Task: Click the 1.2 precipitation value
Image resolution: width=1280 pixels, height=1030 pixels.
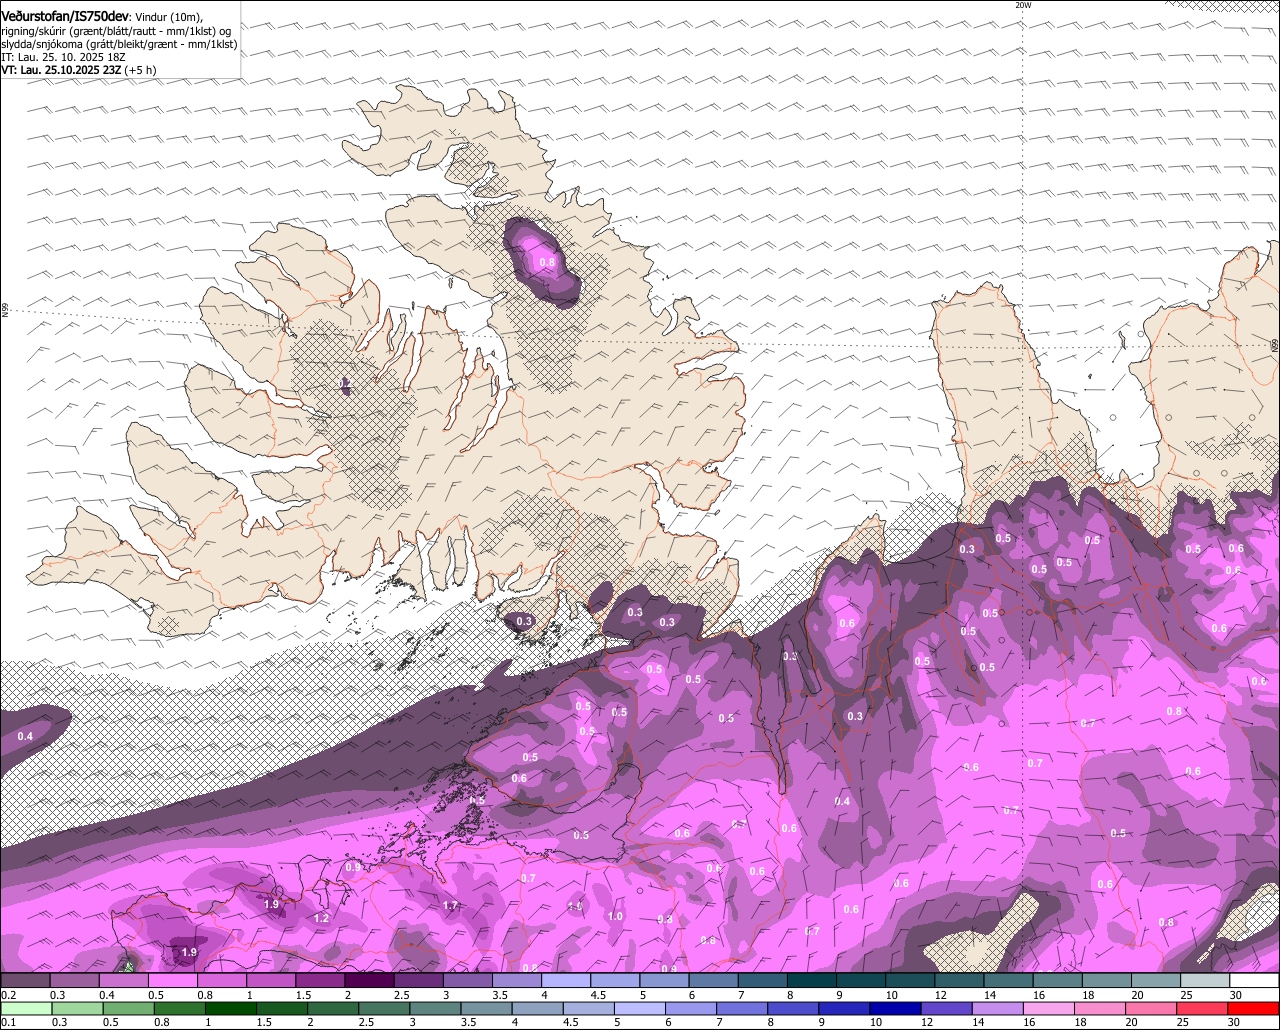Action: pyautogui.click(x=321, y=918)
